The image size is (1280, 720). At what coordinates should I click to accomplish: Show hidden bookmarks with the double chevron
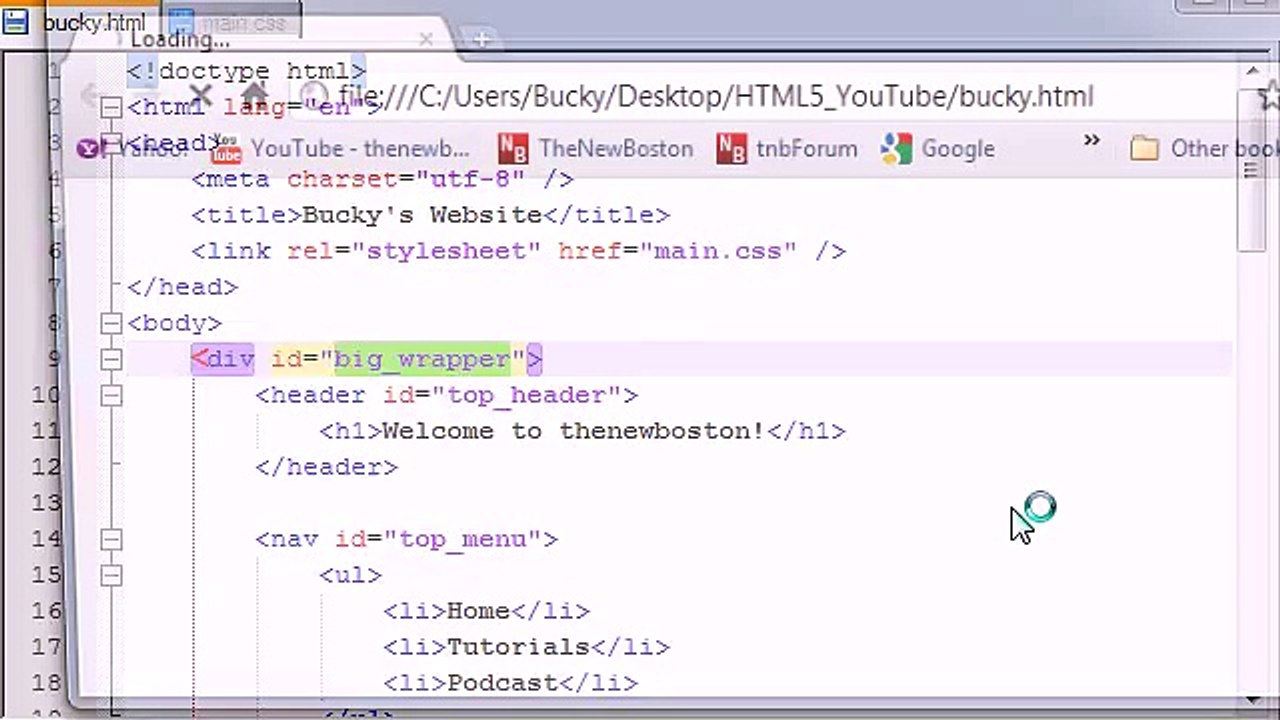click(x=1091, y=141)
